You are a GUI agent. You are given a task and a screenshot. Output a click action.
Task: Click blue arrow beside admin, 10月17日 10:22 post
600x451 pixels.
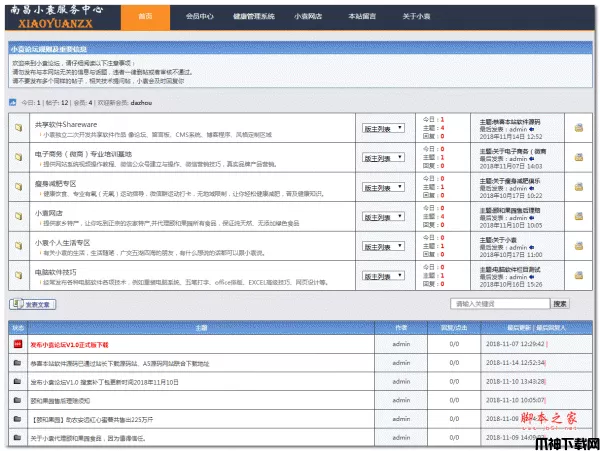(x=532, y=188)
